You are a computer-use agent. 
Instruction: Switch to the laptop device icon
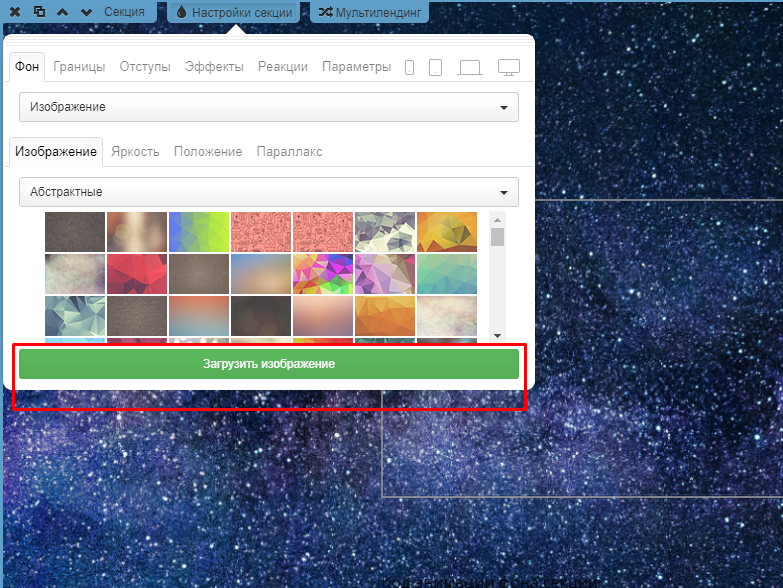pyautogui.click(x=470, y=68)
